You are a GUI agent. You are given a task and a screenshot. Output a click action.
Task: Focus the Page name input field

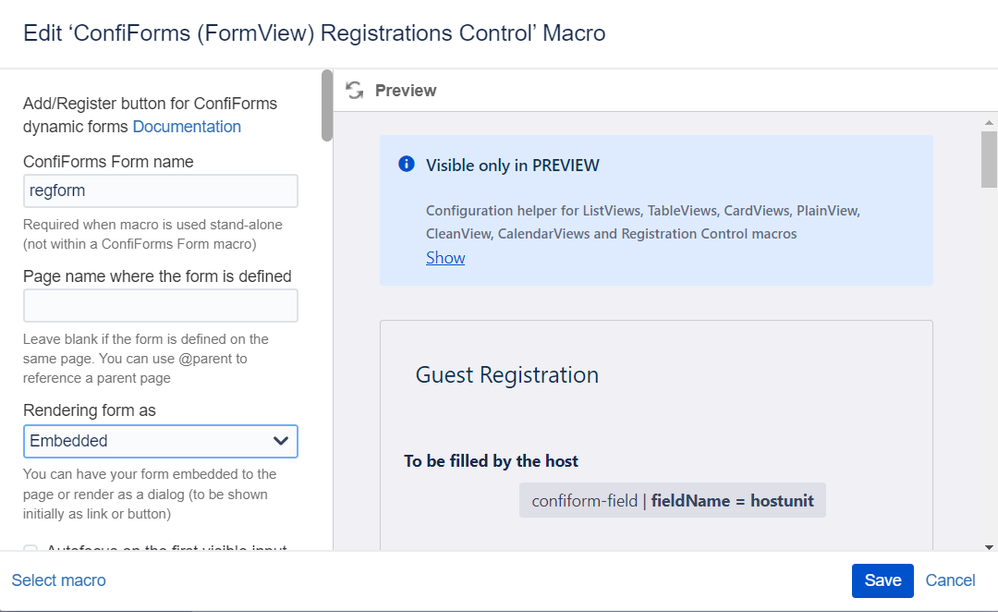click(160, 306)
